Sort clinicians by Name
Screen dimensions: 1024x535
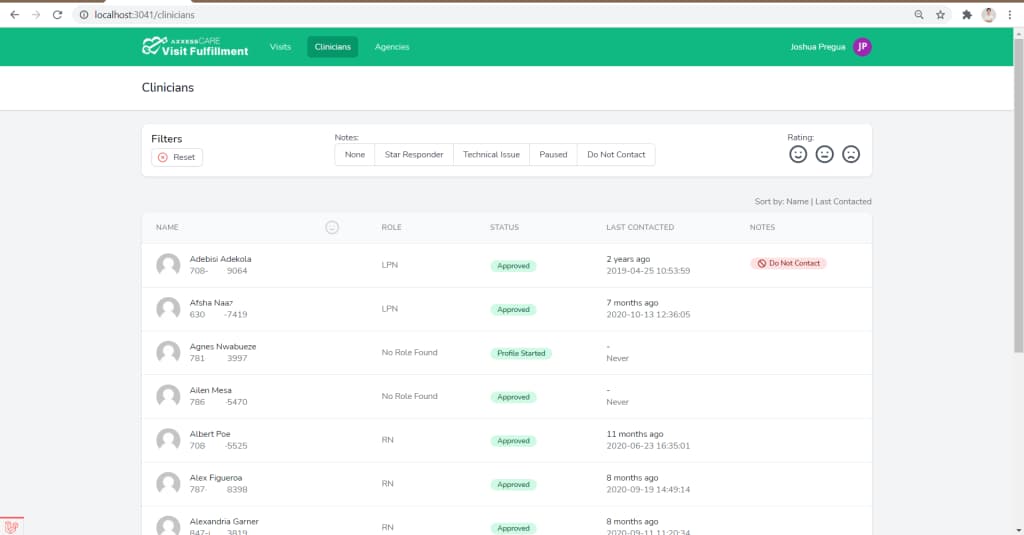tap(797, 202)
